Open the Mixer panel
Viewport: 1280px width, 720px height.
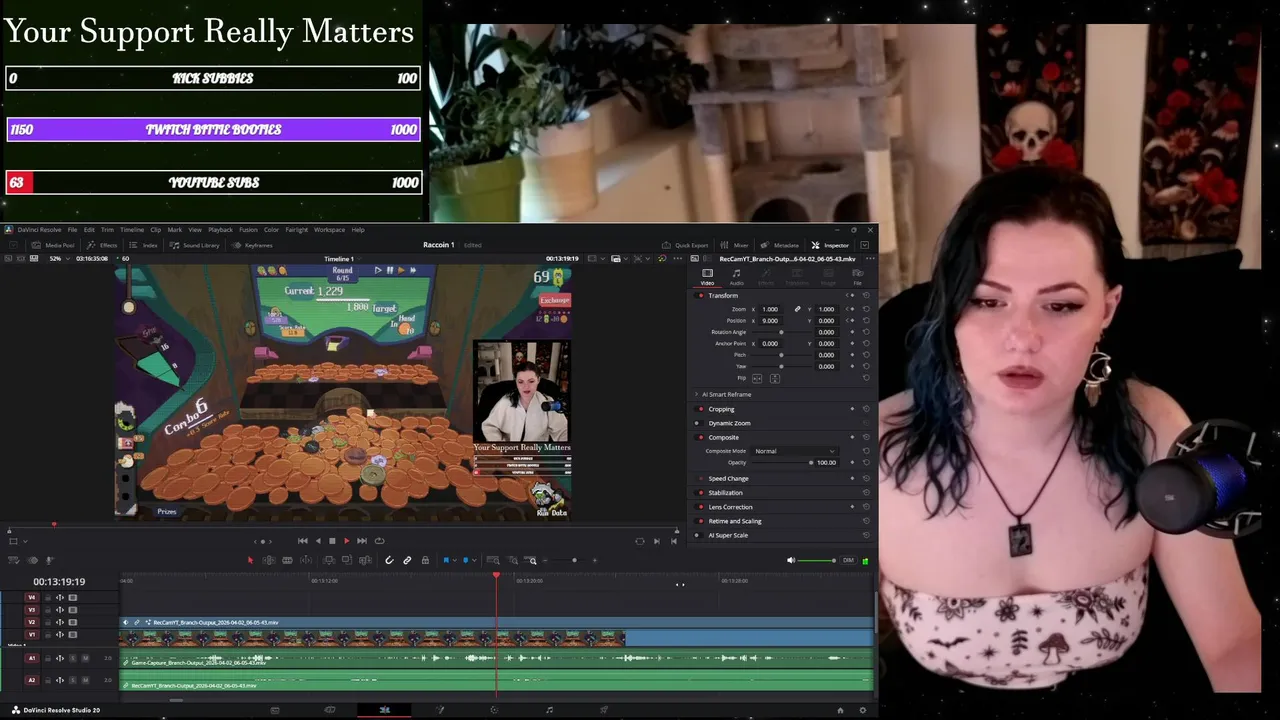click(736, 245)
